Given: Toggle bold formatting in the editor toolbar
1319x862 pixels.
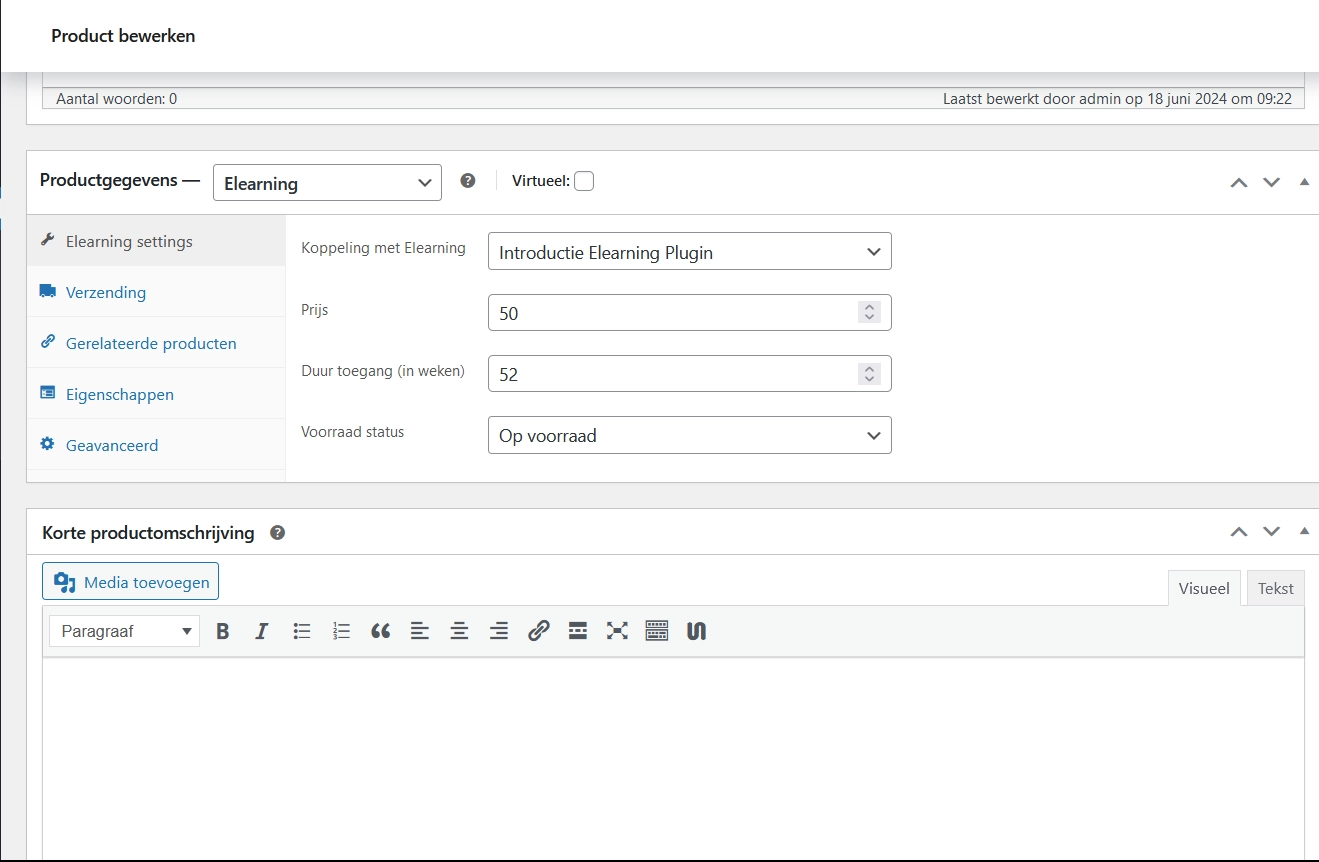Looking at the screenshot, I should click(x=223, y=631).
